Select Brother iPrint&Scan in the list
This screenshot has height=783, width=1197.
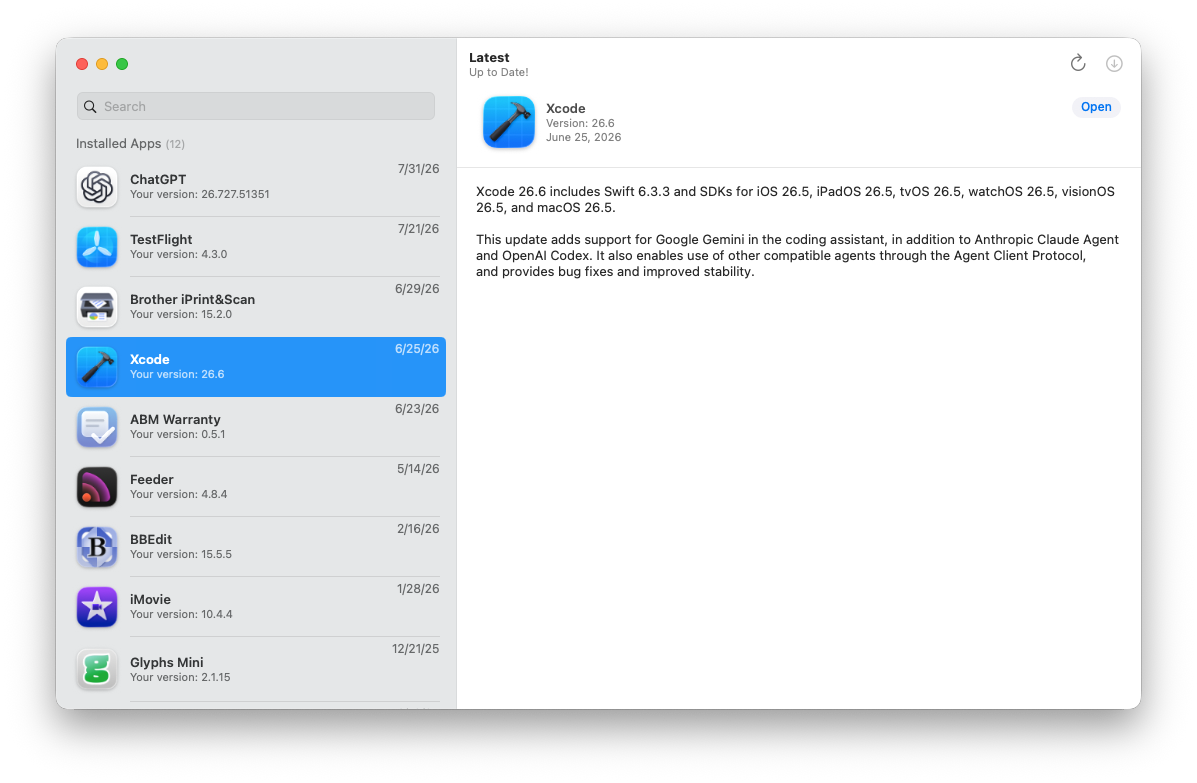pyautogui.click(x=256, y=307)
